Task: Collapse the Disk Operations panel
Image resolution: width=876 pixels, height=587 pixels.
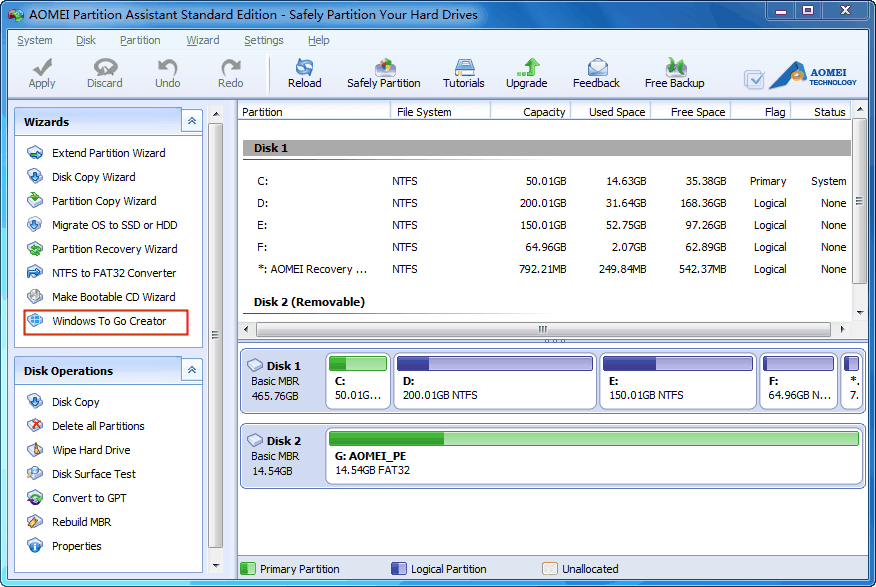Action: click(x=192, y=370)
